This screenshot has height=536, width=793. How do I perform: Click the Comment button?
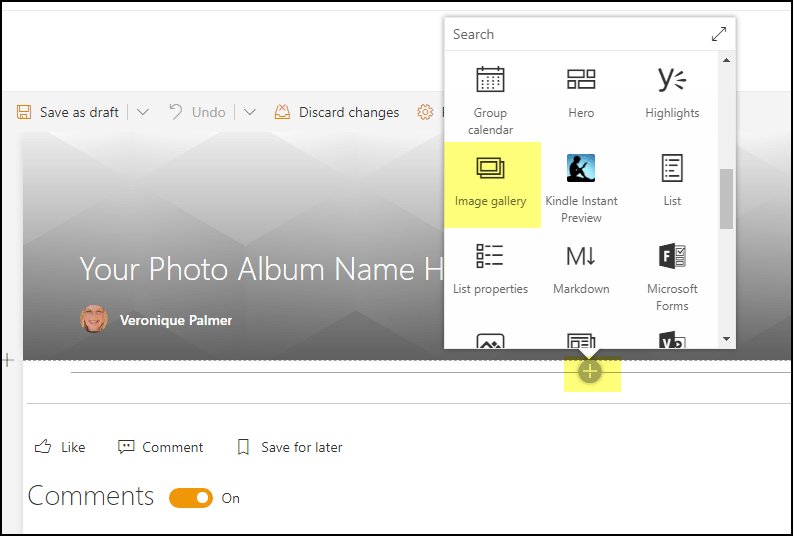pyautogui.click(x=160, y=447)
